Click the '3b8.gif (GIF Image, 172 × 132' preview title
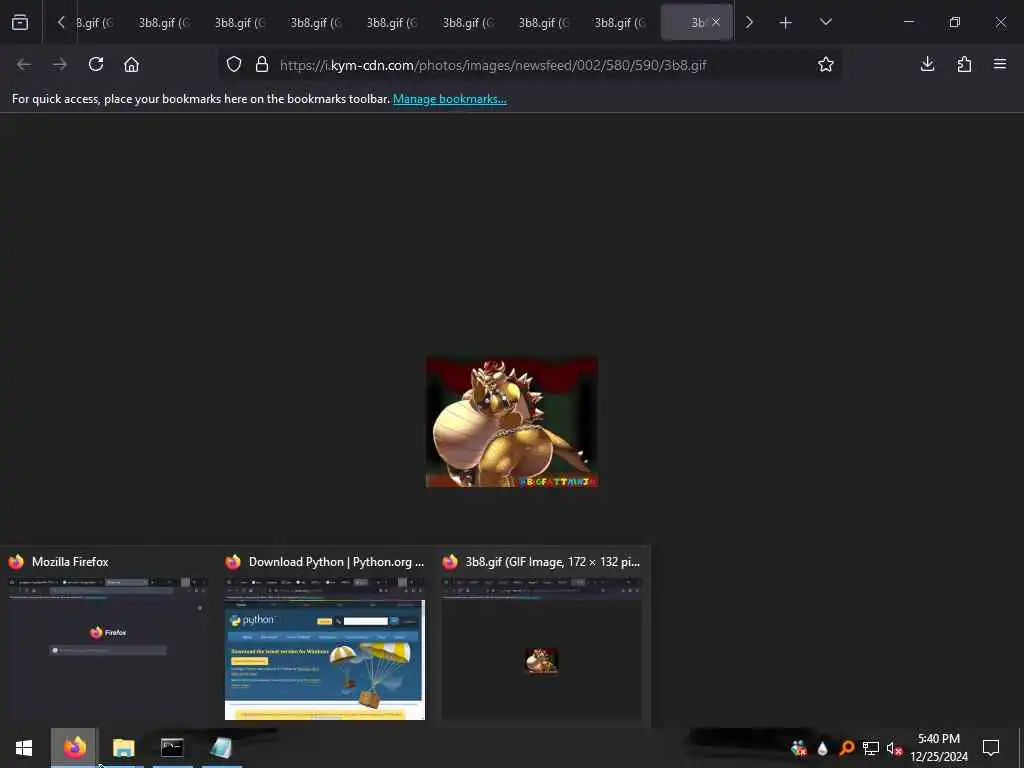This screenshot has width=1024, height=768. coord(552,562)
